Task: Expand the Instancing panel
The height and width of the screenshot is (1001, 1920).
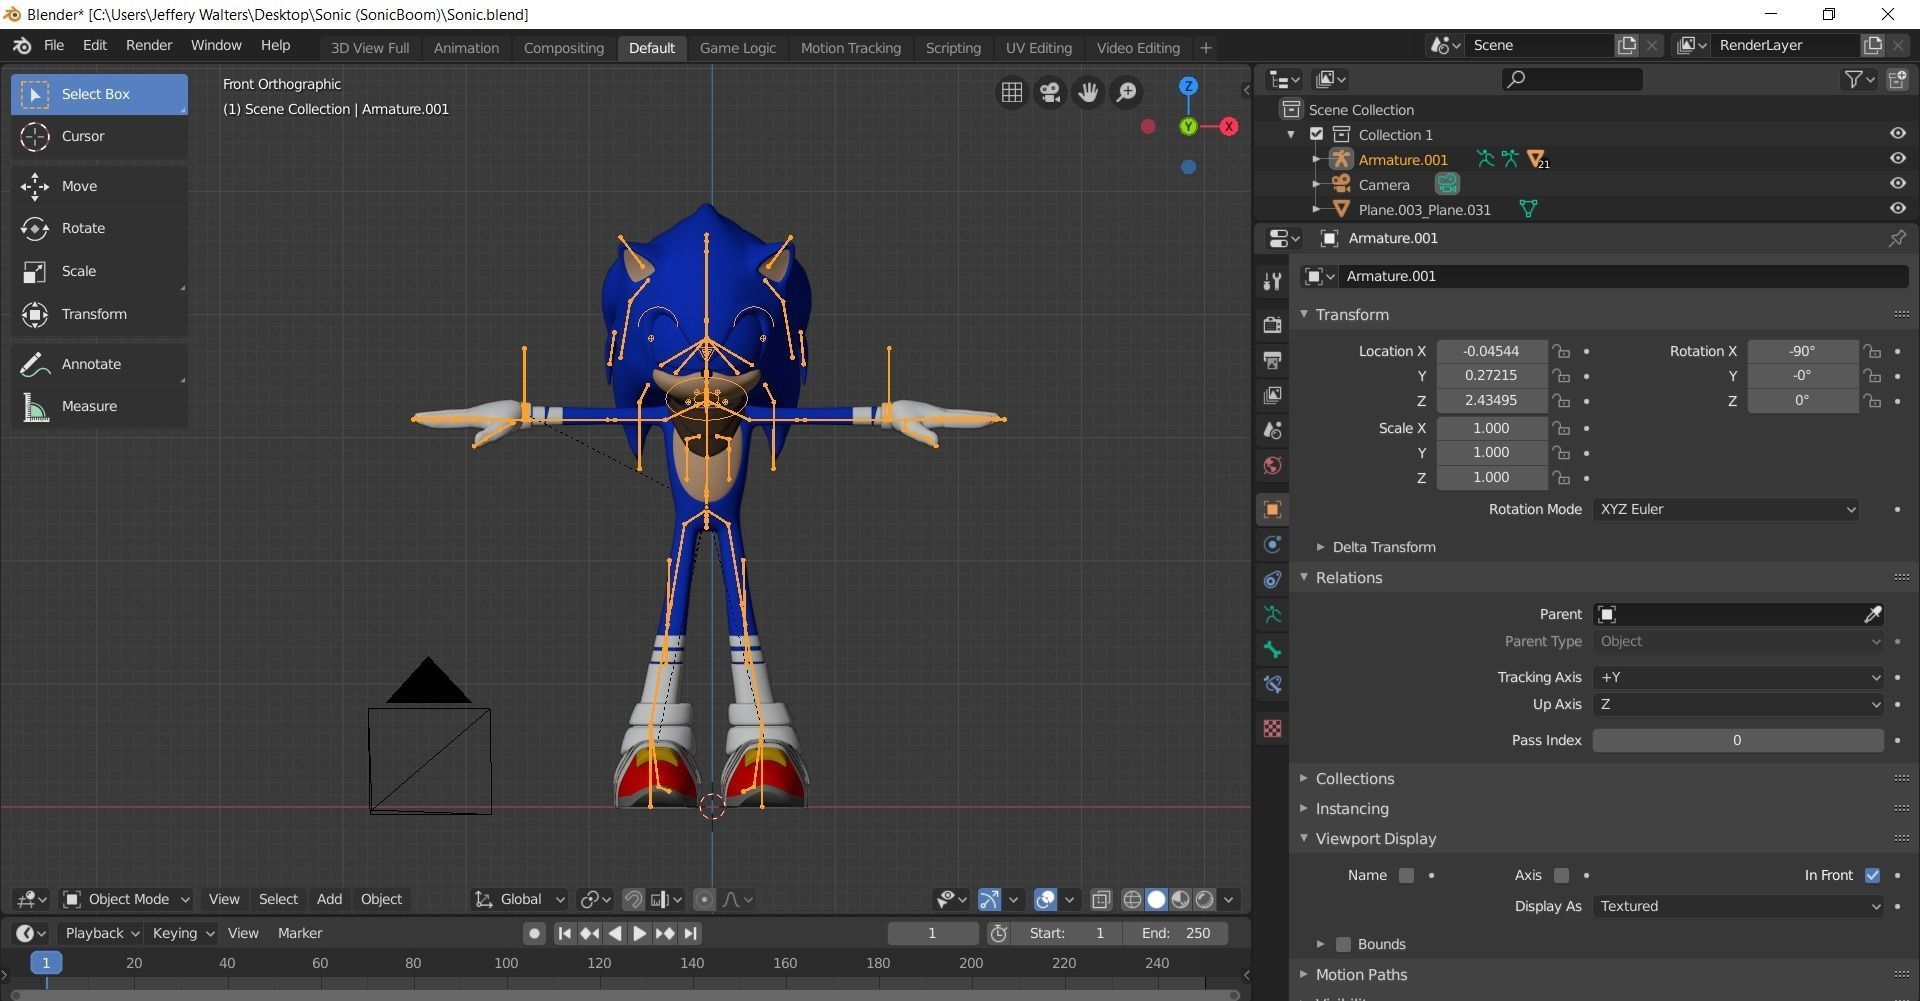Action: tap(1351, 808)
